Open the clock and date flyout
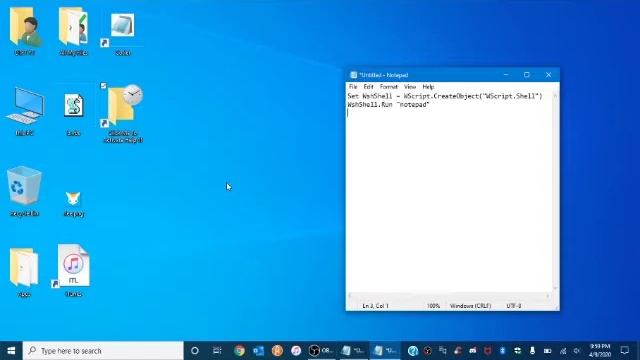Screen dimensions: 640x360 coord(599,351)
